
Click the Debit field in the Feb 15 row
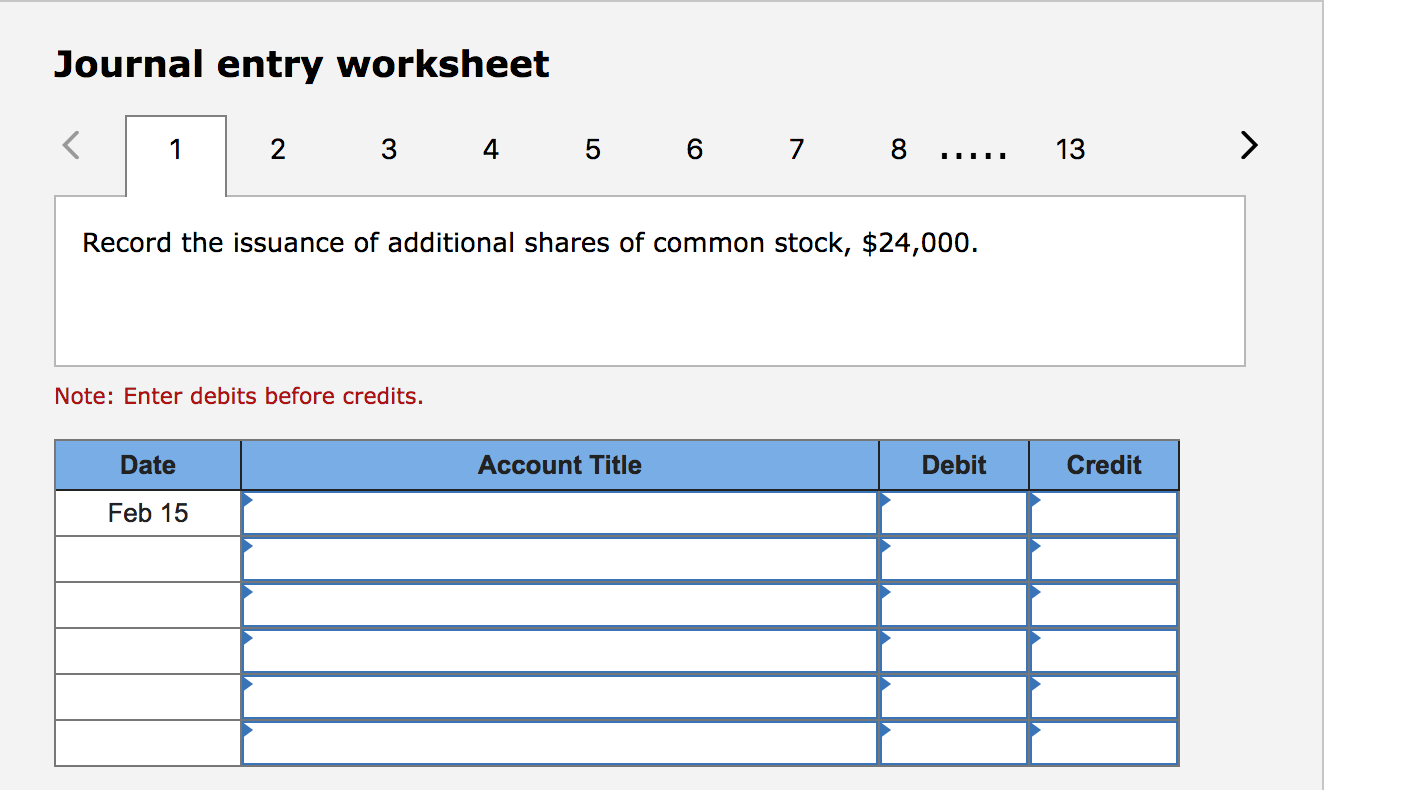coord(954,513)
